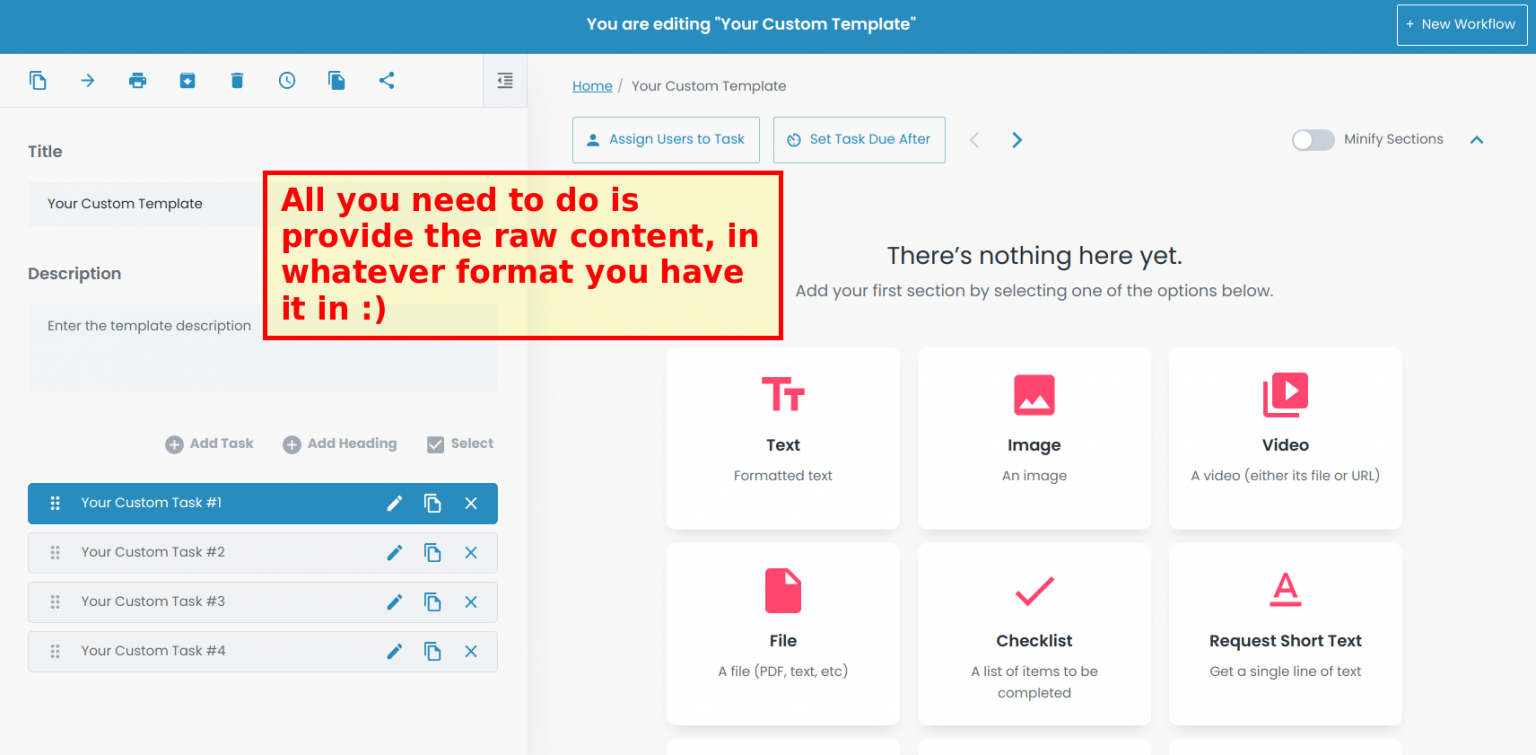Create a New Workflow
Viewport: 1536px width, 755px height.
coord(1461,24)
